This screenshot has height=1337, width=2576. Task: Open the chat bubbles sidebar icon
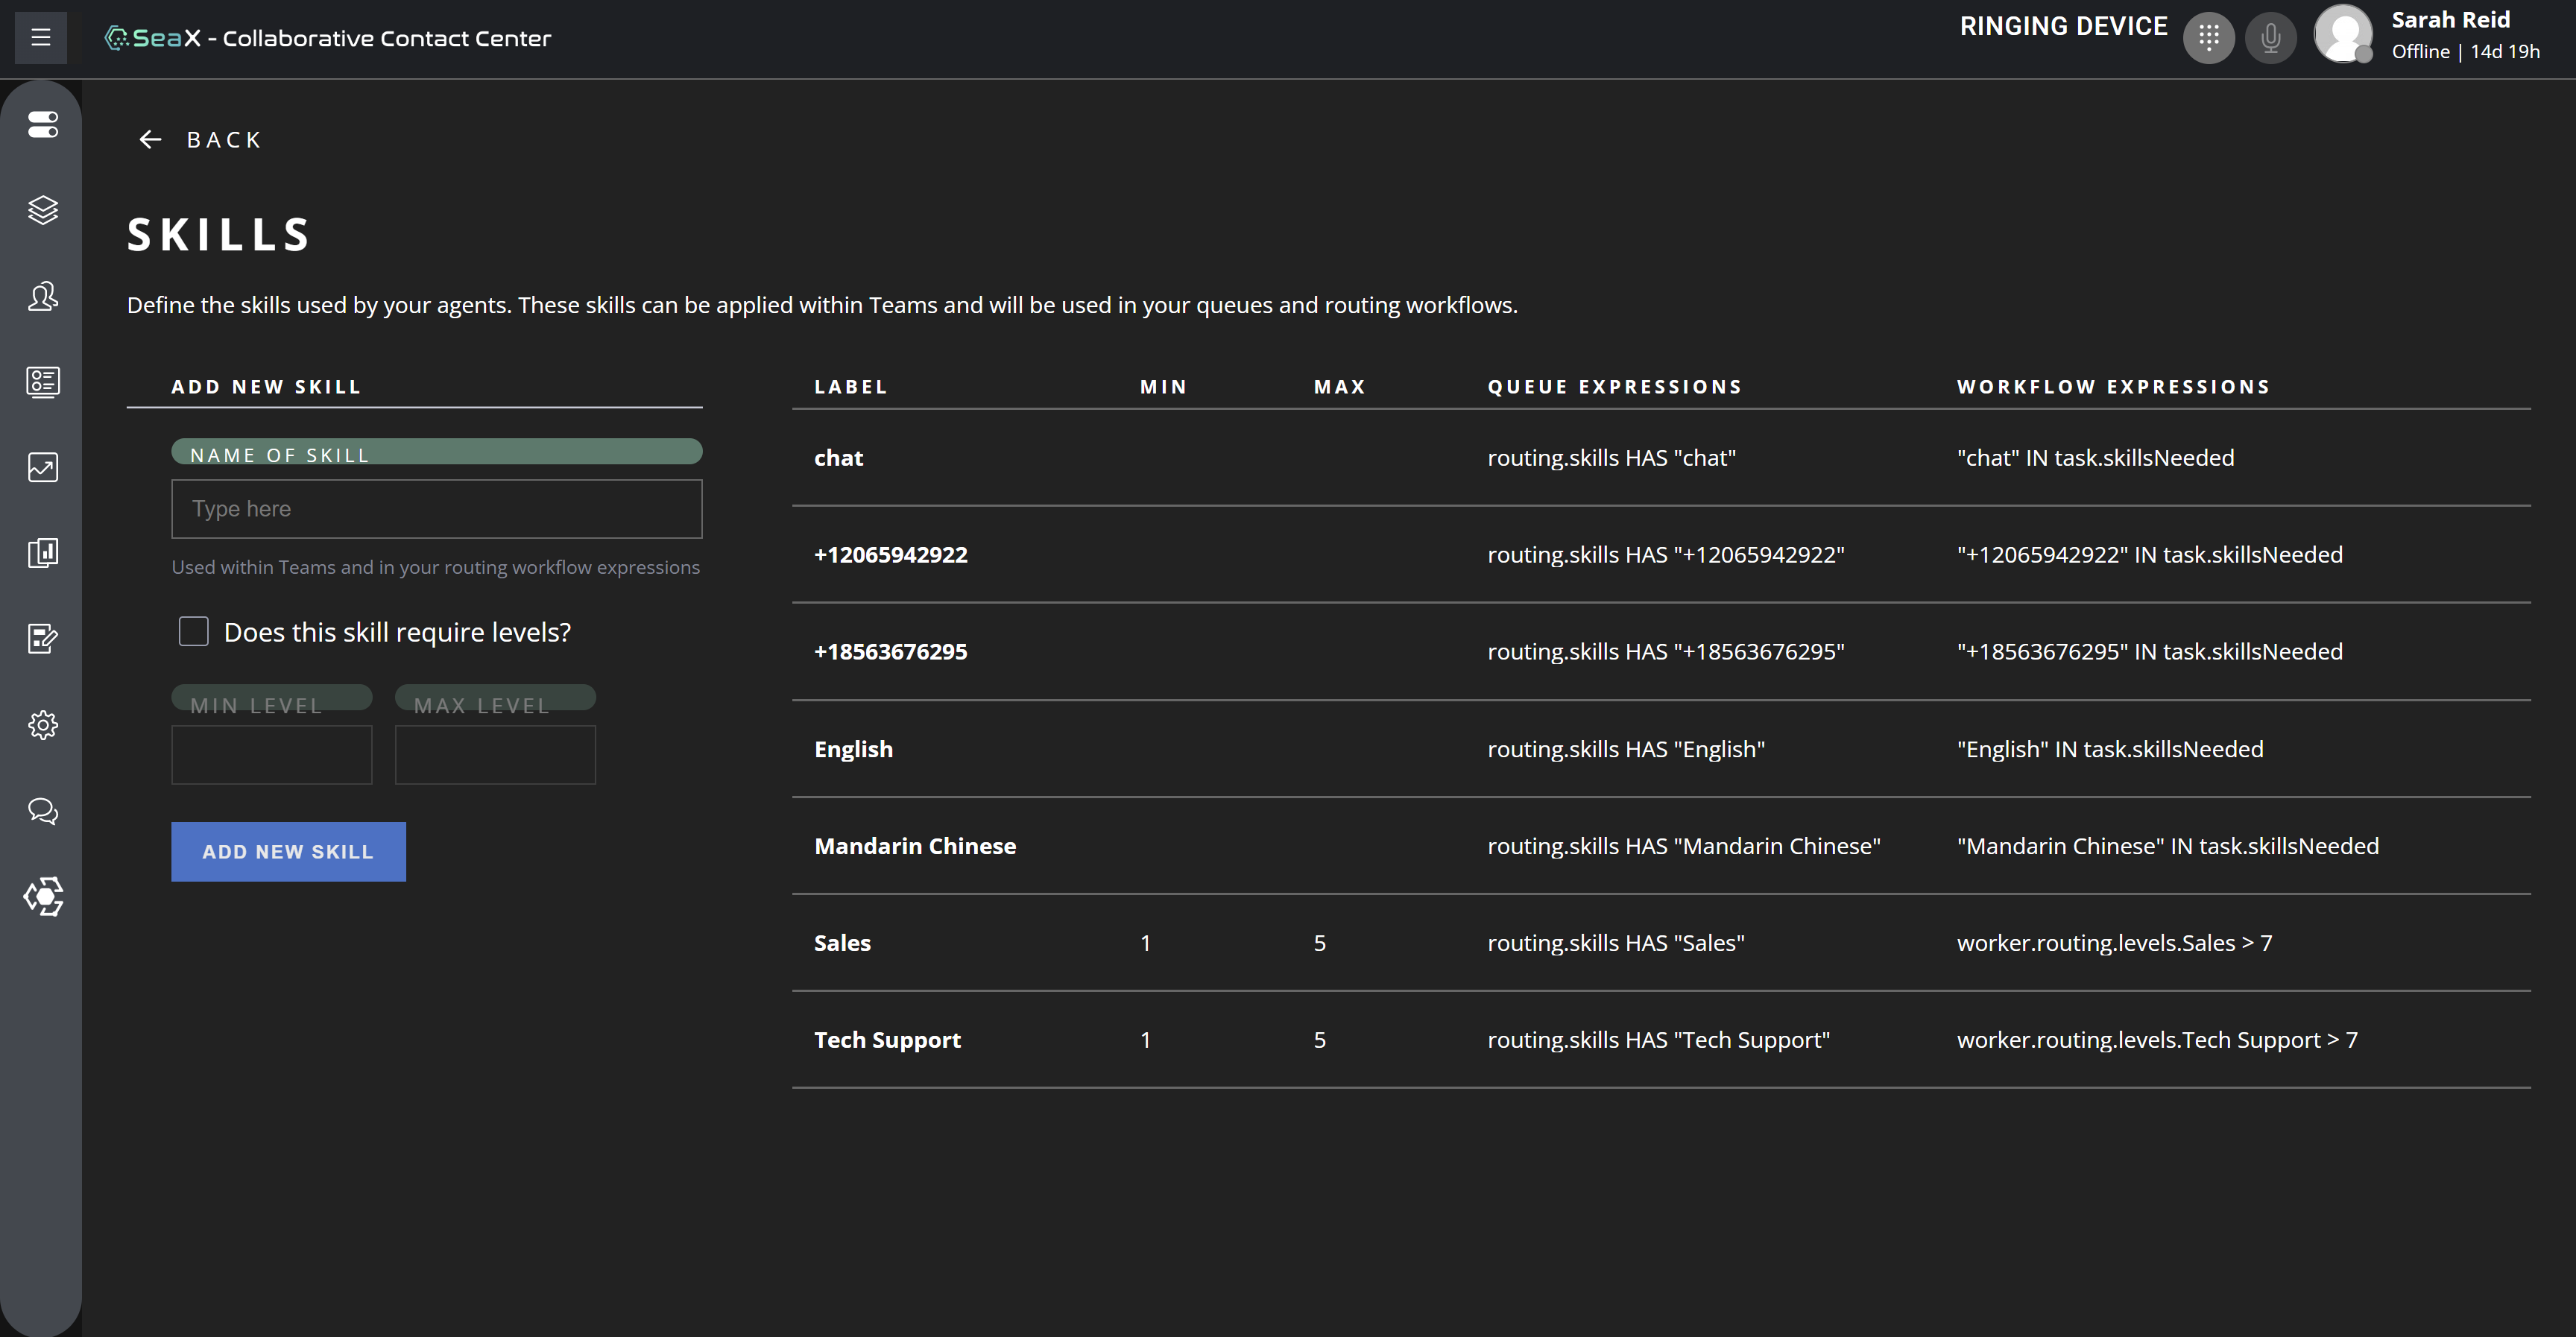[42, 811]
